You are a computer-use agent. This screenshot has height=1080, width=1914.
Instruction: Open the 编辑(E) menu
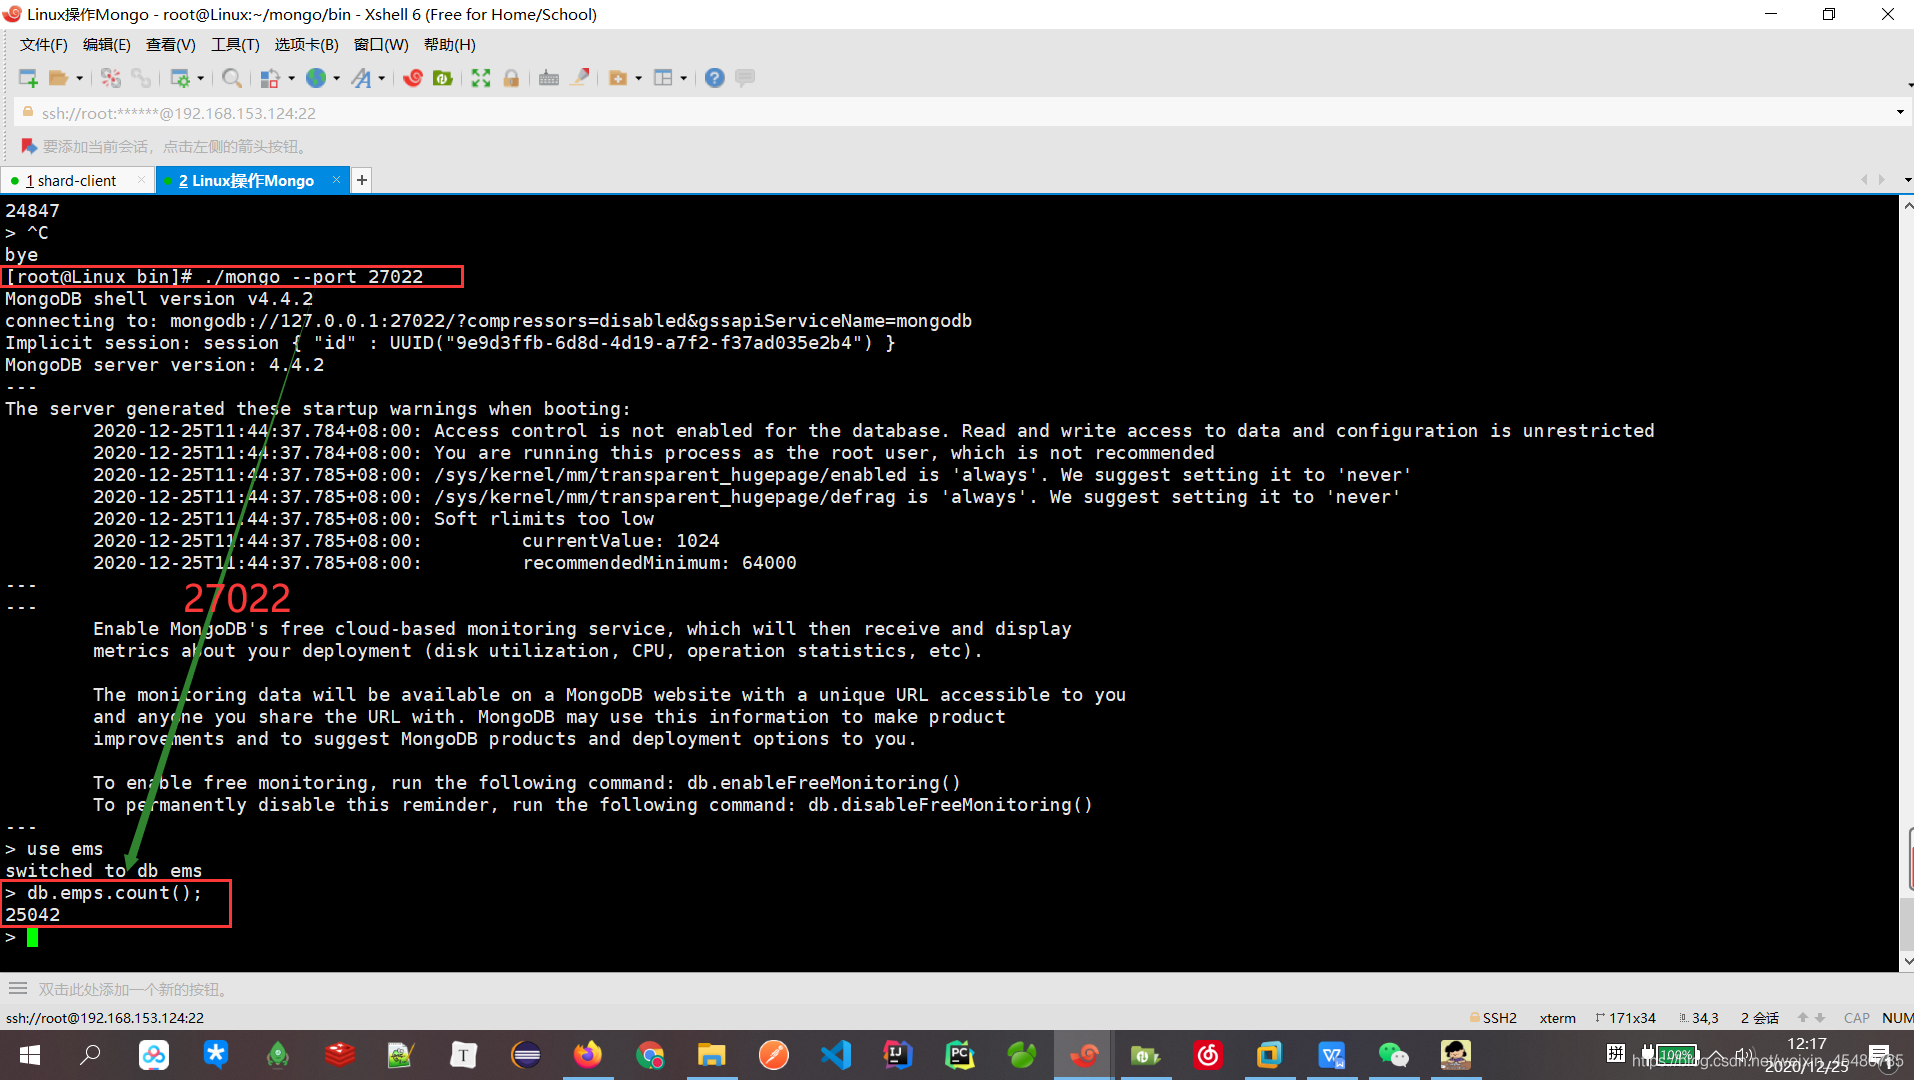[107, 45]
